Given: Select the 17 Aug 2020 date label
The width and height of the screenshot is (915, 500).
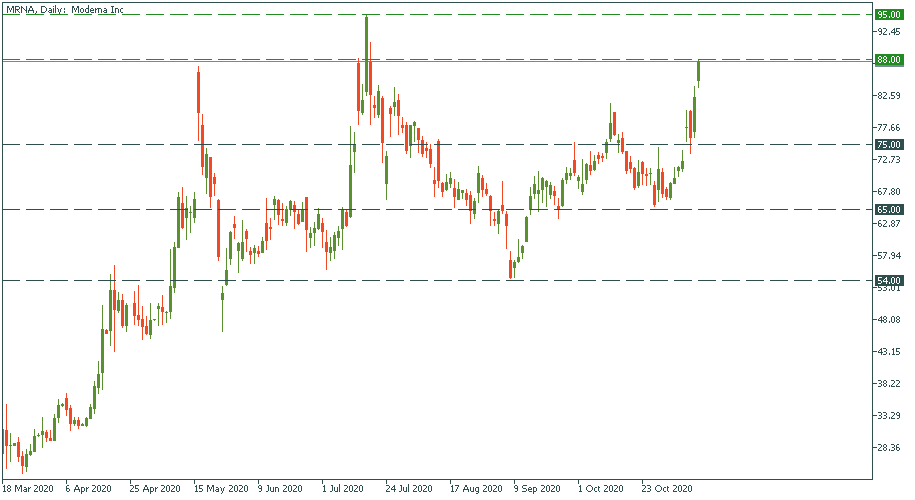Looking at the screenshot, I should point(475,489).
